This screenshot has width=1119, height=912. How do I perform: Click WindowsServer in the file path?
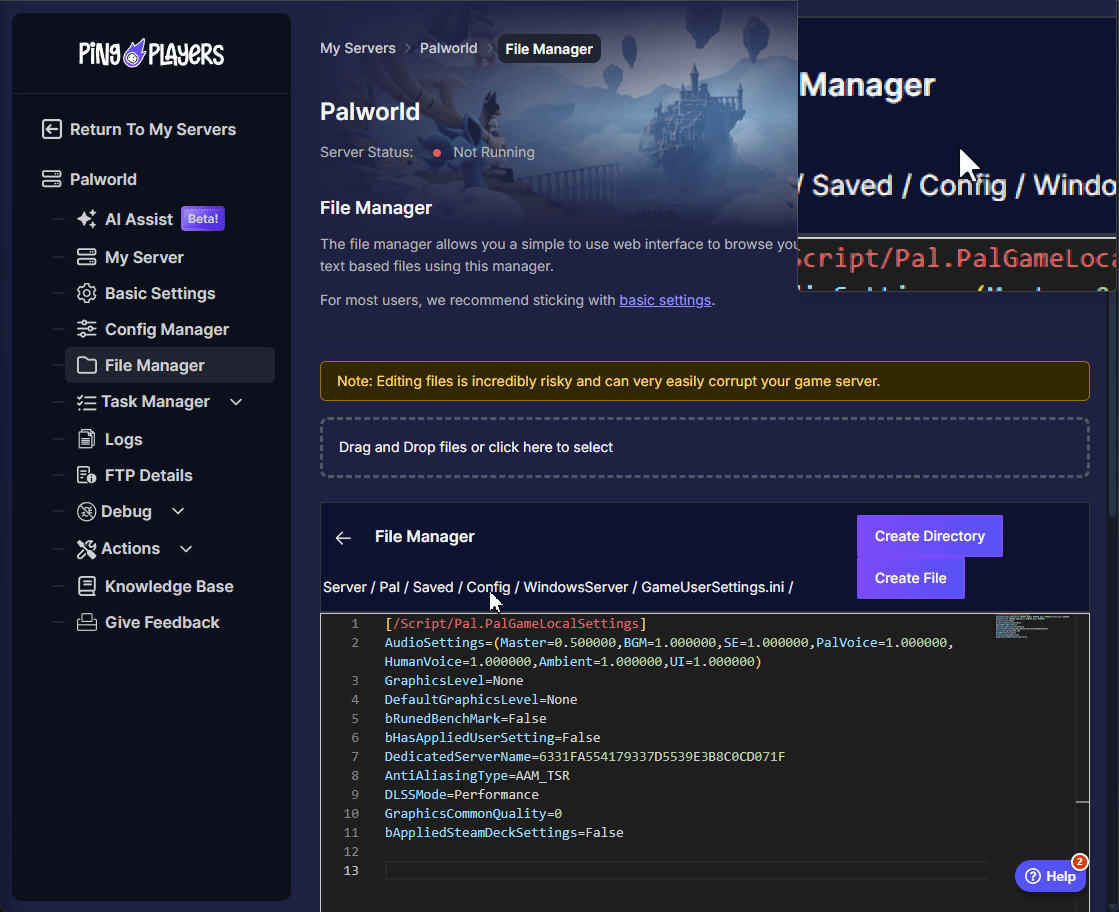click(x=576, y=587)
